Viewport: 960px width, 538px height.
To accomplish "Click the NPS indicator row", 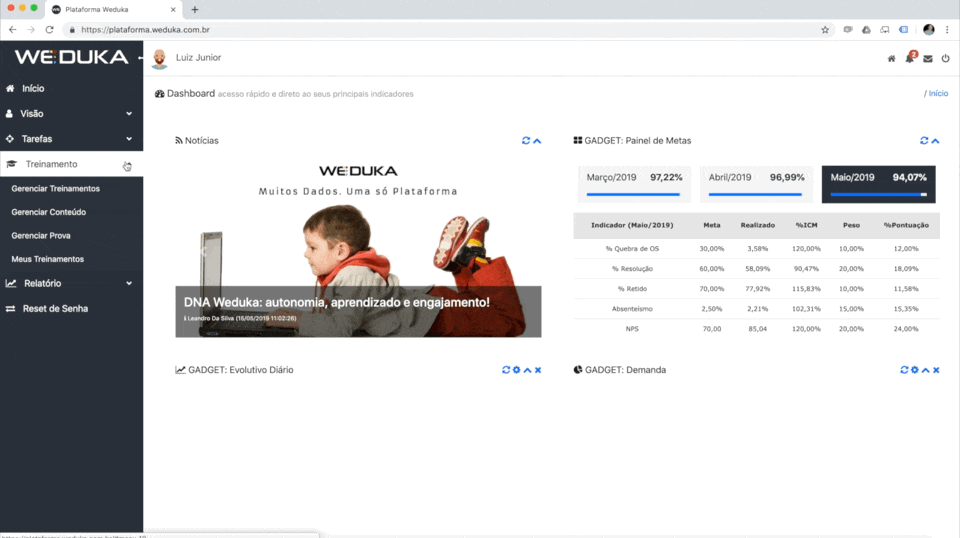I will coord(757,329).
